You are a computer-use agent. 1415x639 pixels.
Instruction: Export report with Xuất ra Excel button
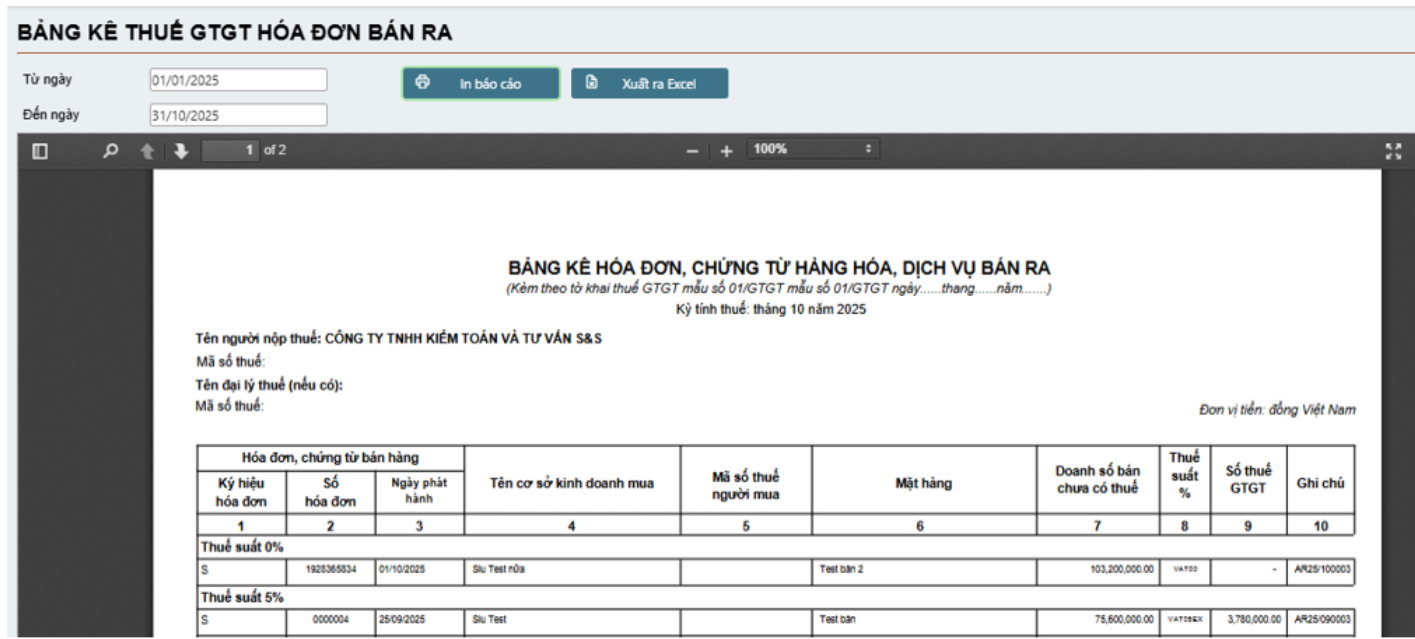click(x=649, y=84)
